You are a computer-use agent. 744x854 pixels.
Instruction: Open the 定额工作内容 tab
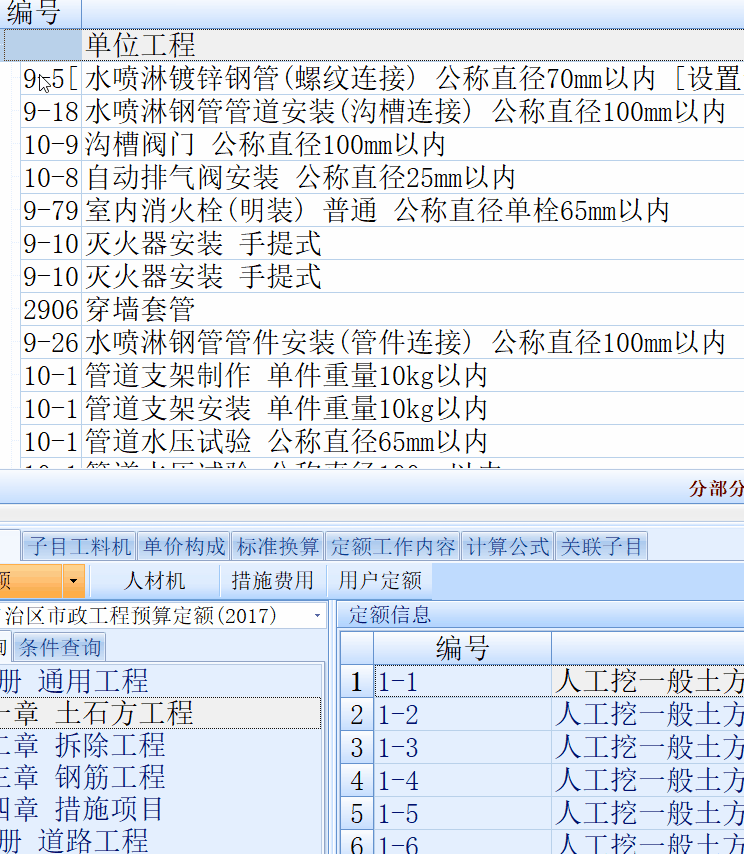[393, 546]
